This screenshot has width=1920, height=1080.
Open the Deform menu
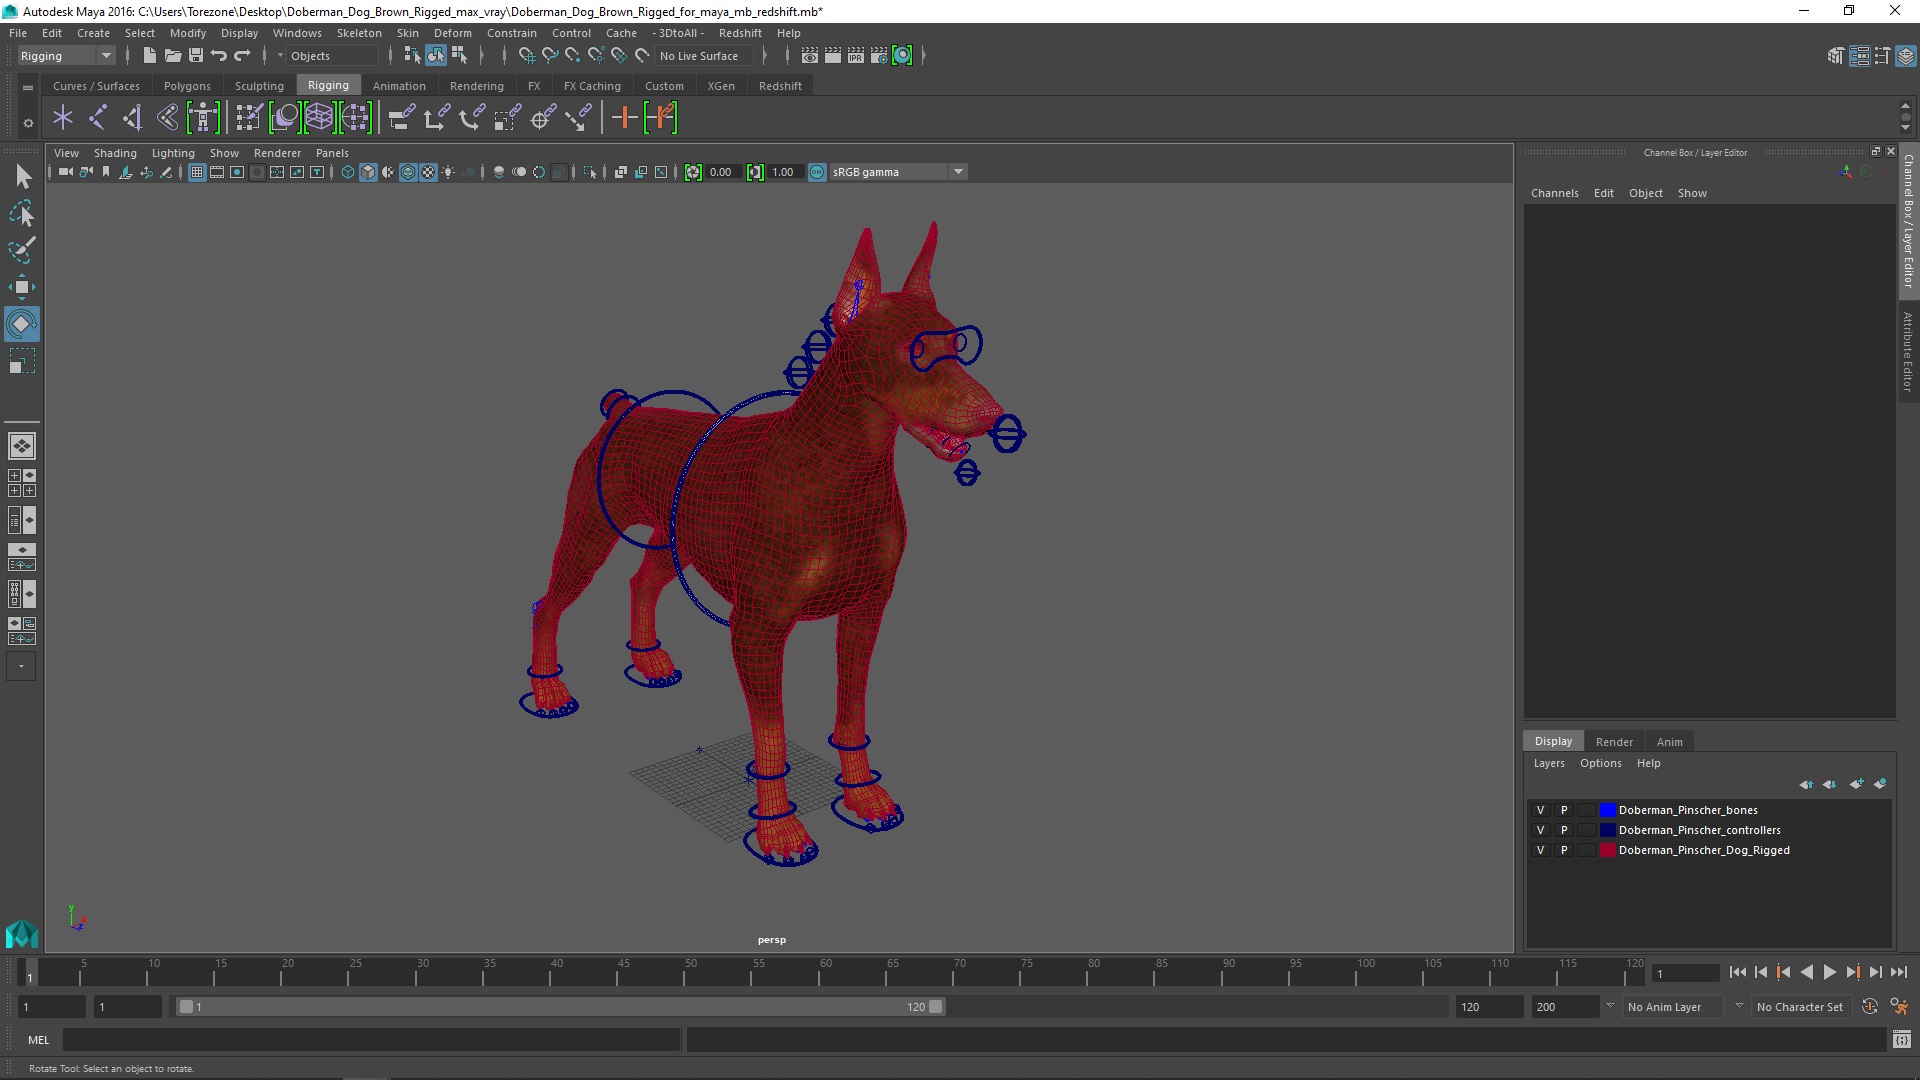click(452, 33)
